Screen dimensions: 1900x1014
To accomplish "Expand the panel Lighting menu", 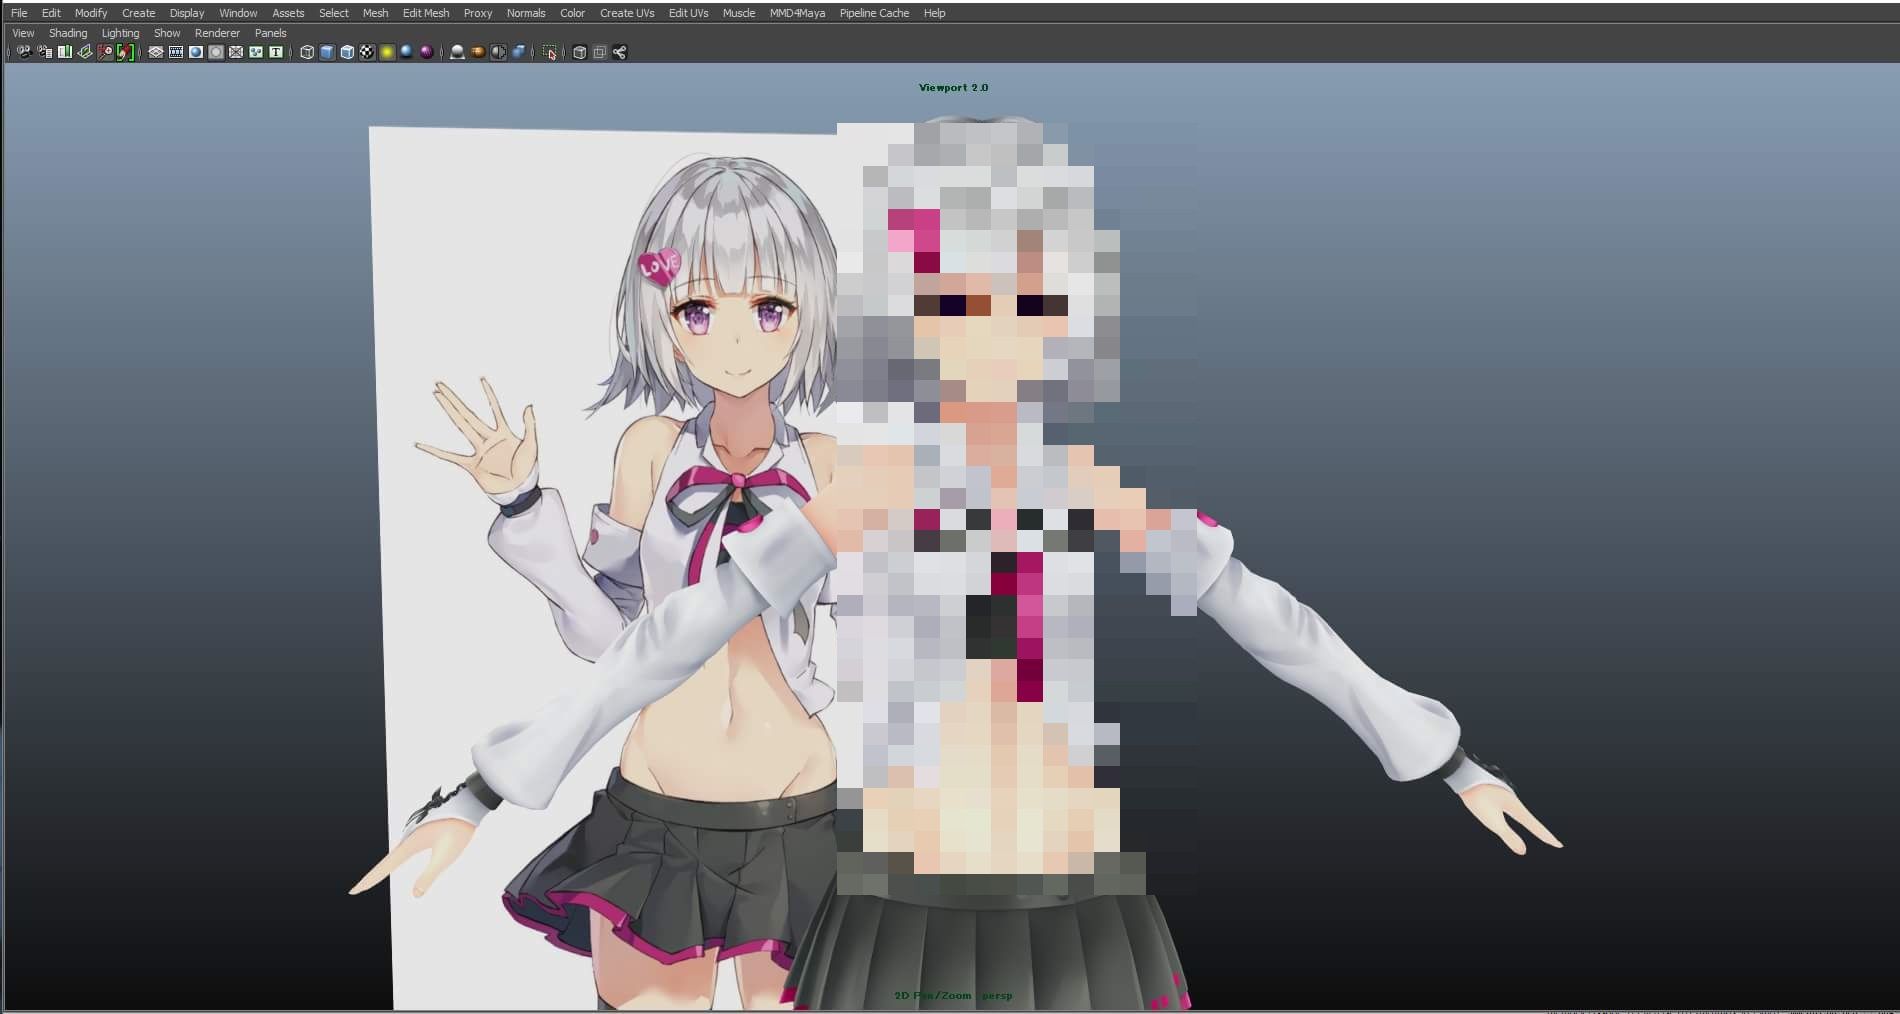I will (120, 33).
